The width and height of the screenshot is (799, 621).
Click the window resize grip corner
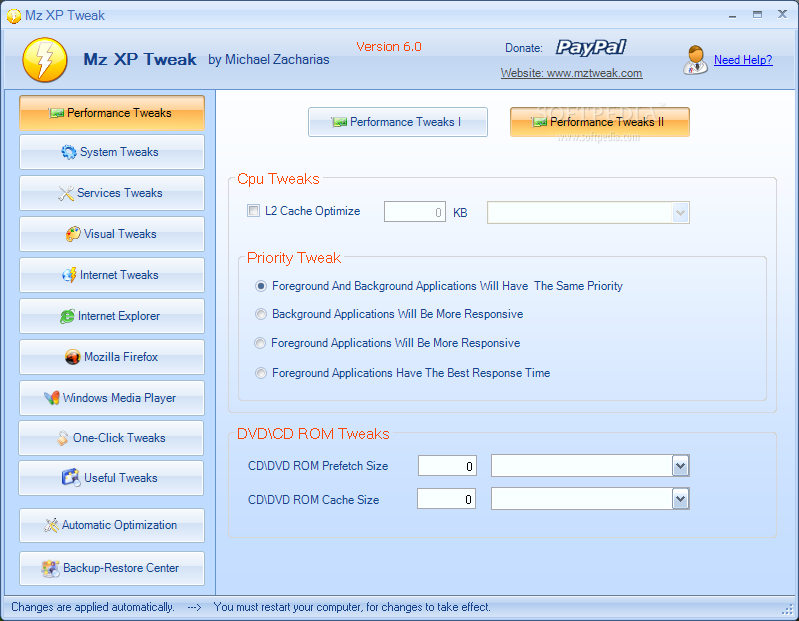click(x=788, y=609)
